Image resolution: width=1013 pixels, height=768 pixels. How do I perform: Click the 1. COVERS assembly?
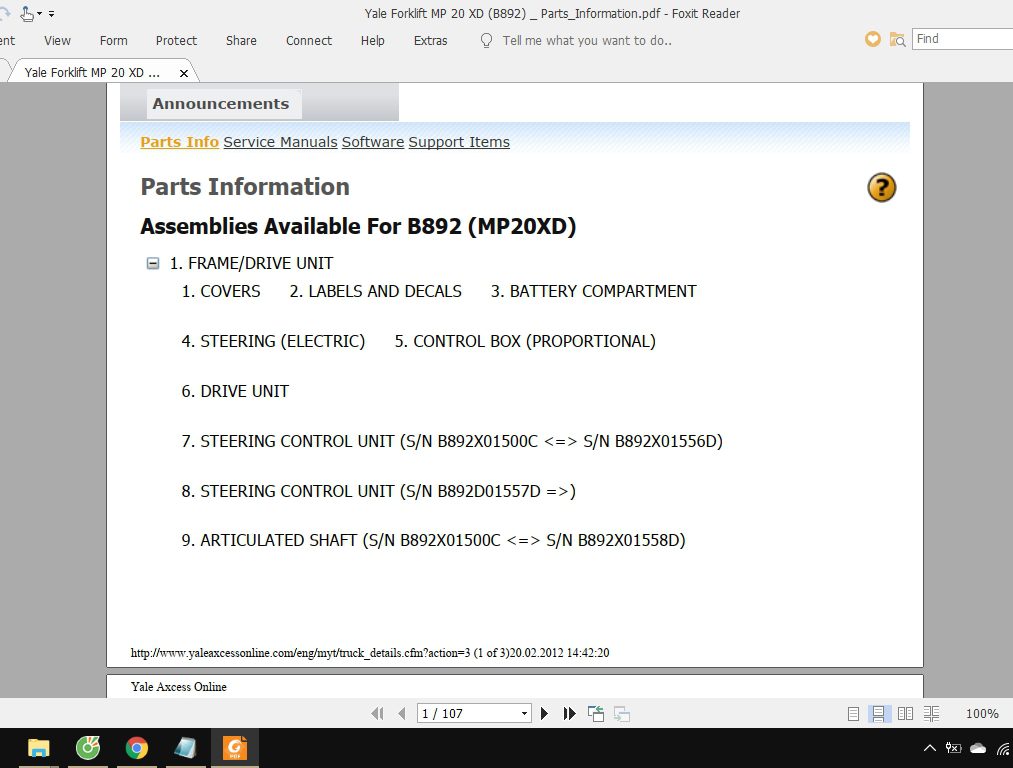(221, 291)
